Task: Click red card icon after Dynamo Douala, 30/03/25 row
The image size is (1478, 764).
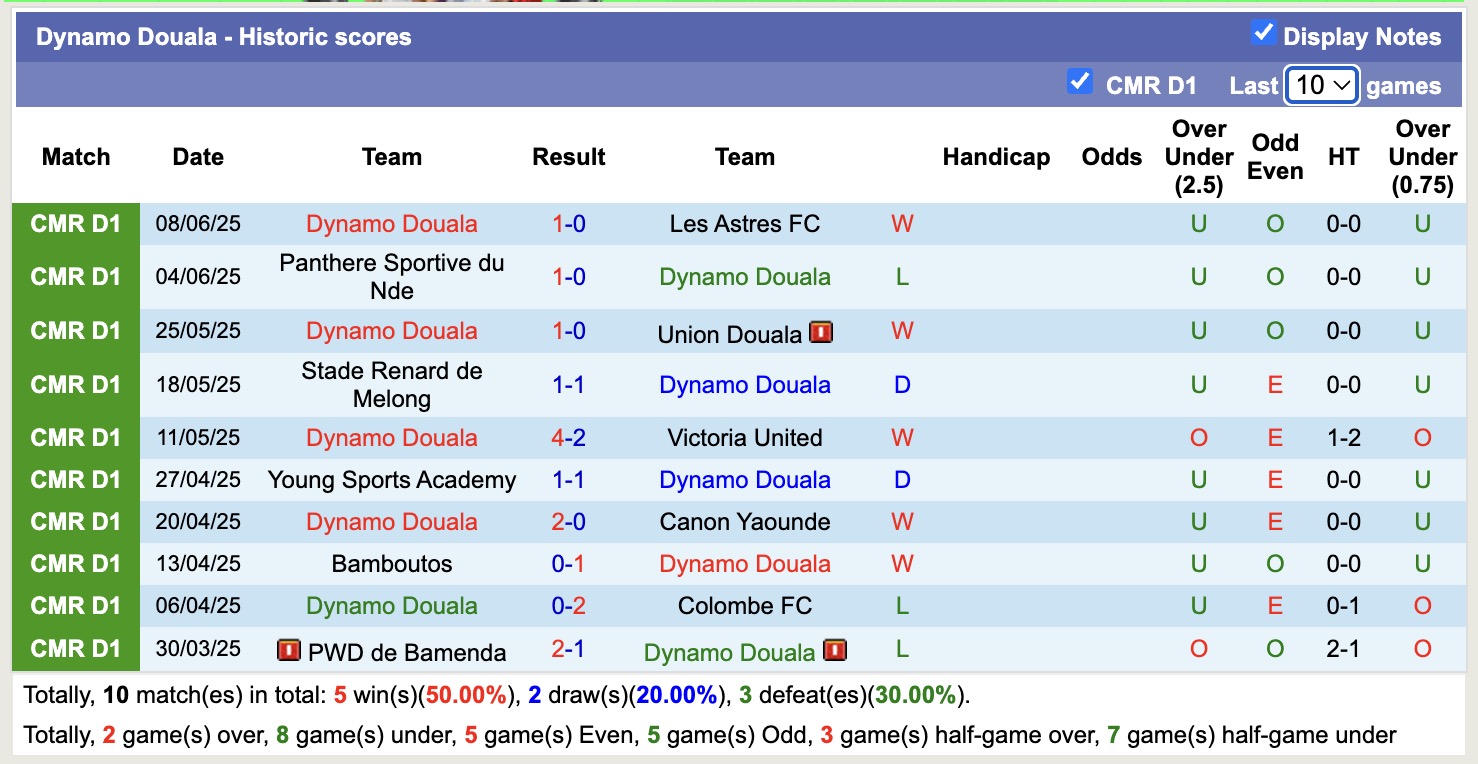Action: click(x=835, y=651)
